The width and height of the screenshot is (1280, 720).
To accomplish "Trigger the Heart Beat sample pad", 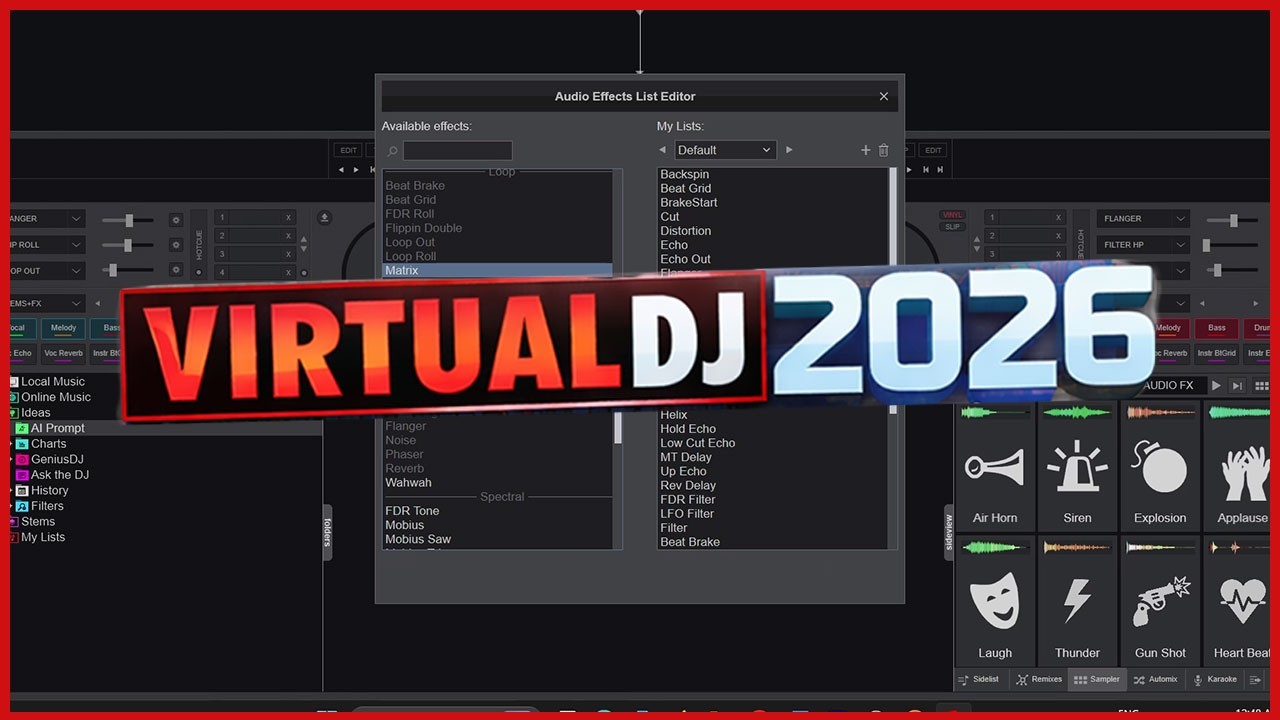I will [x=1238, y=601].
